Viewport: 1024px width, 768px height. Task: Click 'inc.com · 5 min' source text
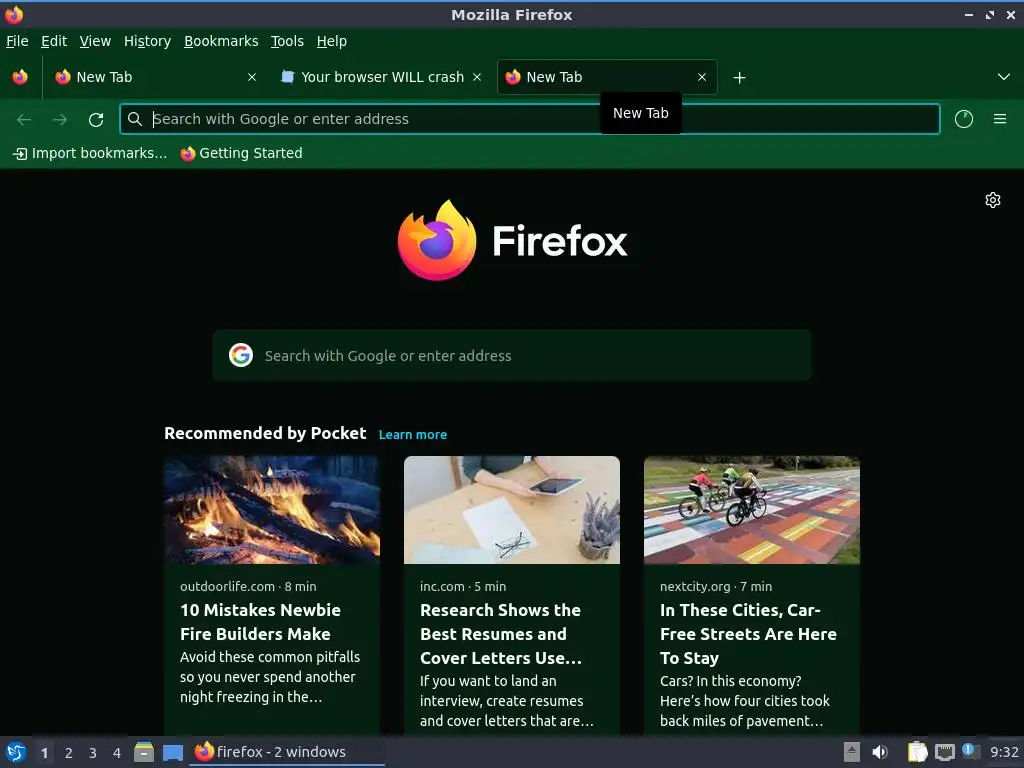463,586
